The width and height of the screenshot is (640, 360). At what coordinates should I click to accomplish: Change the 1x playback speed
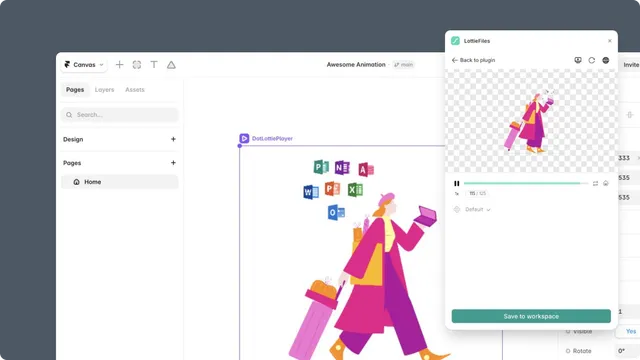(x=457, y=193)
